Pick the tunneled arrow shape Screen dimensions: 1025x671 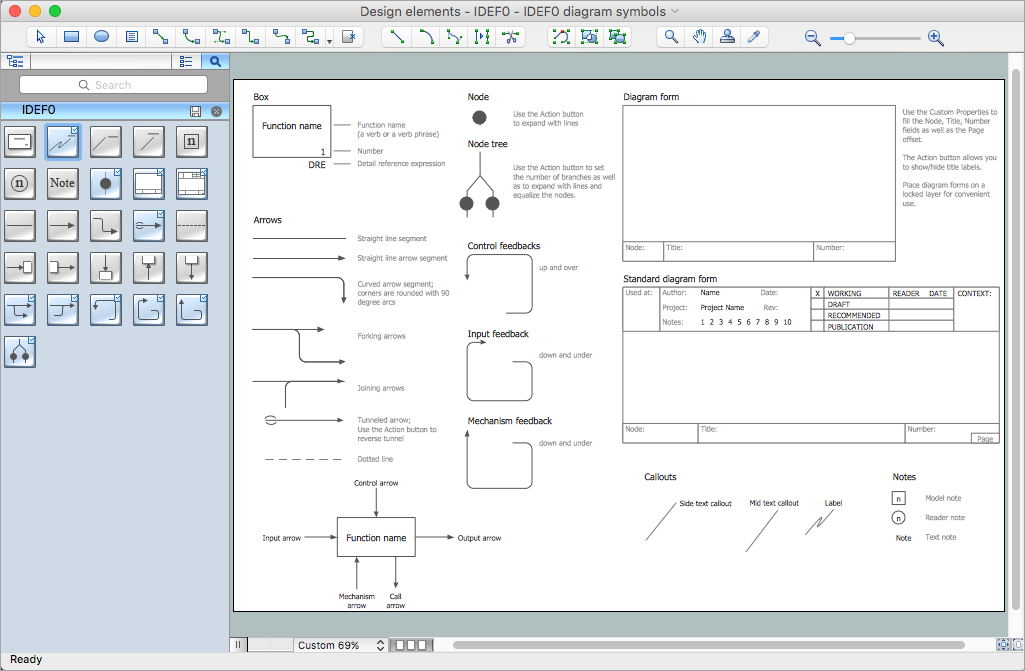coord(149,226)
